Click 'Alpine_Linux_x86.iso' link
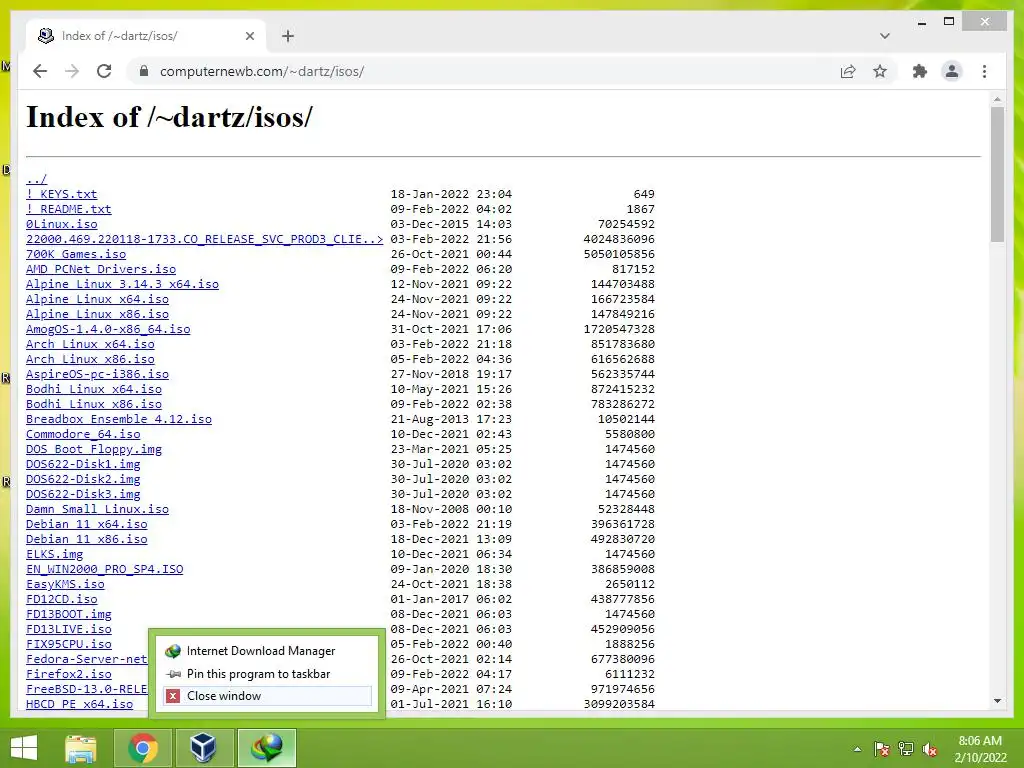1024x768 pixels. point(97,314)
